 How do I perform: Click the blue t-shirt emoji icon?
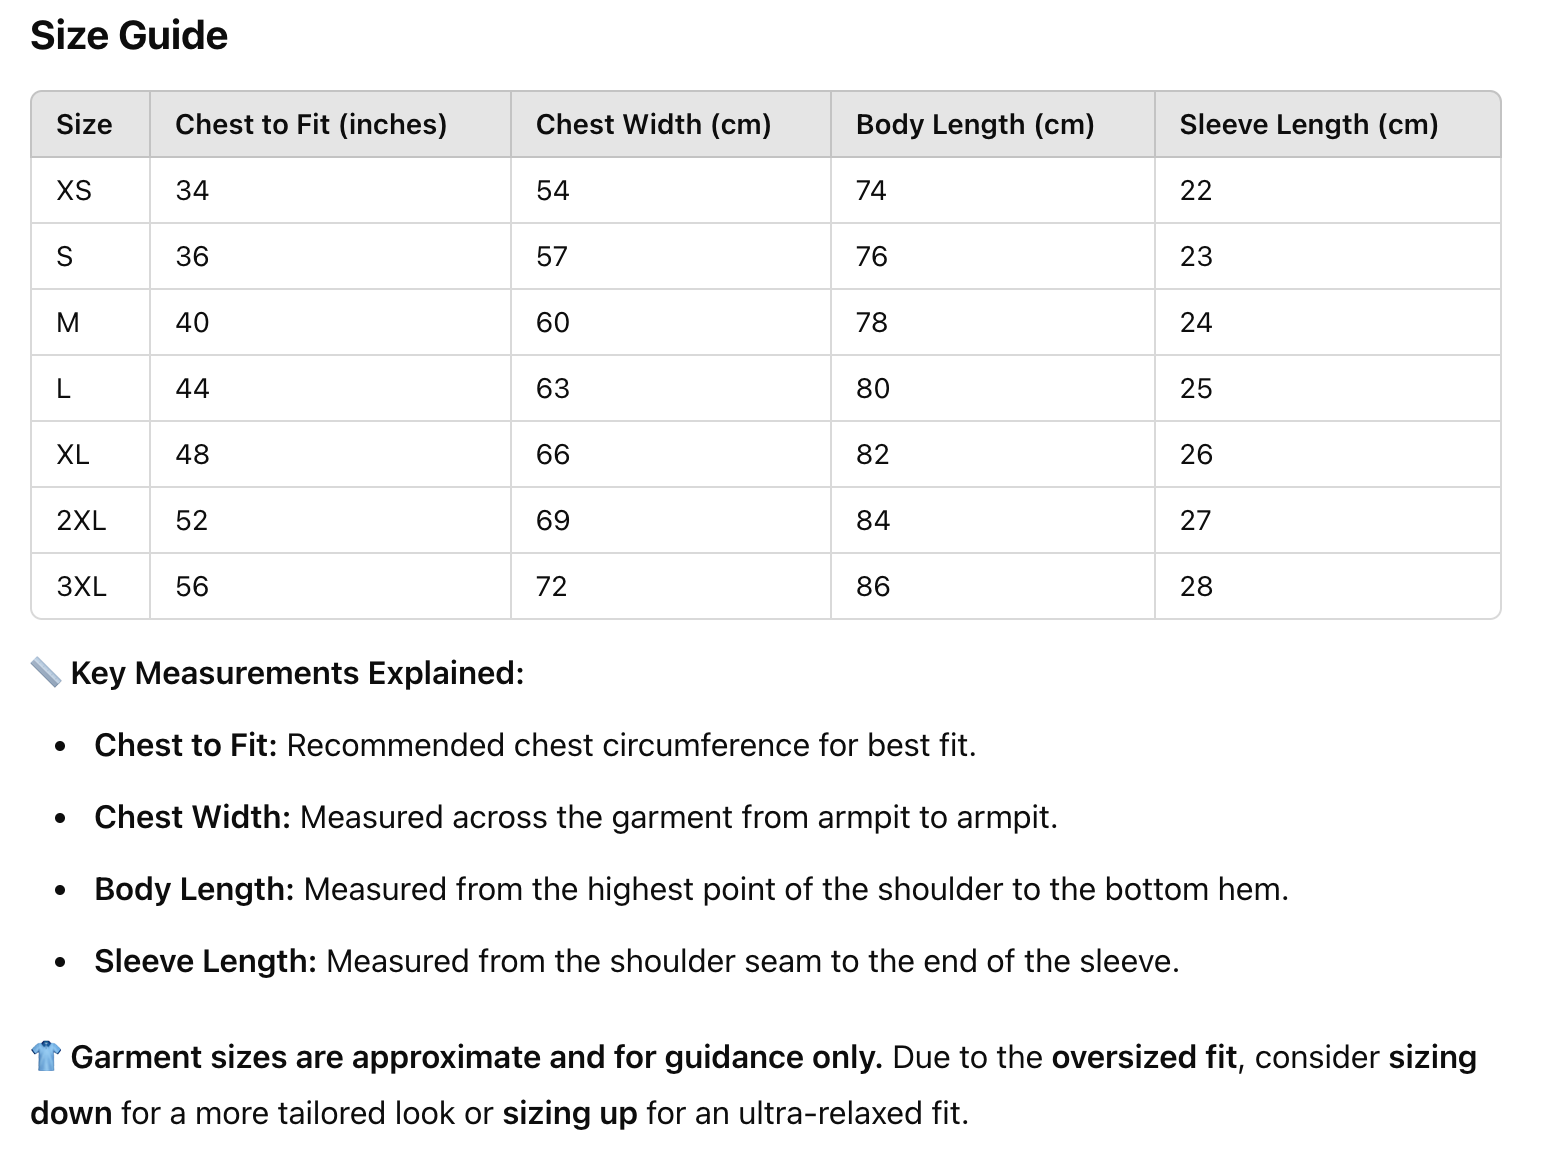(46, 1056)
